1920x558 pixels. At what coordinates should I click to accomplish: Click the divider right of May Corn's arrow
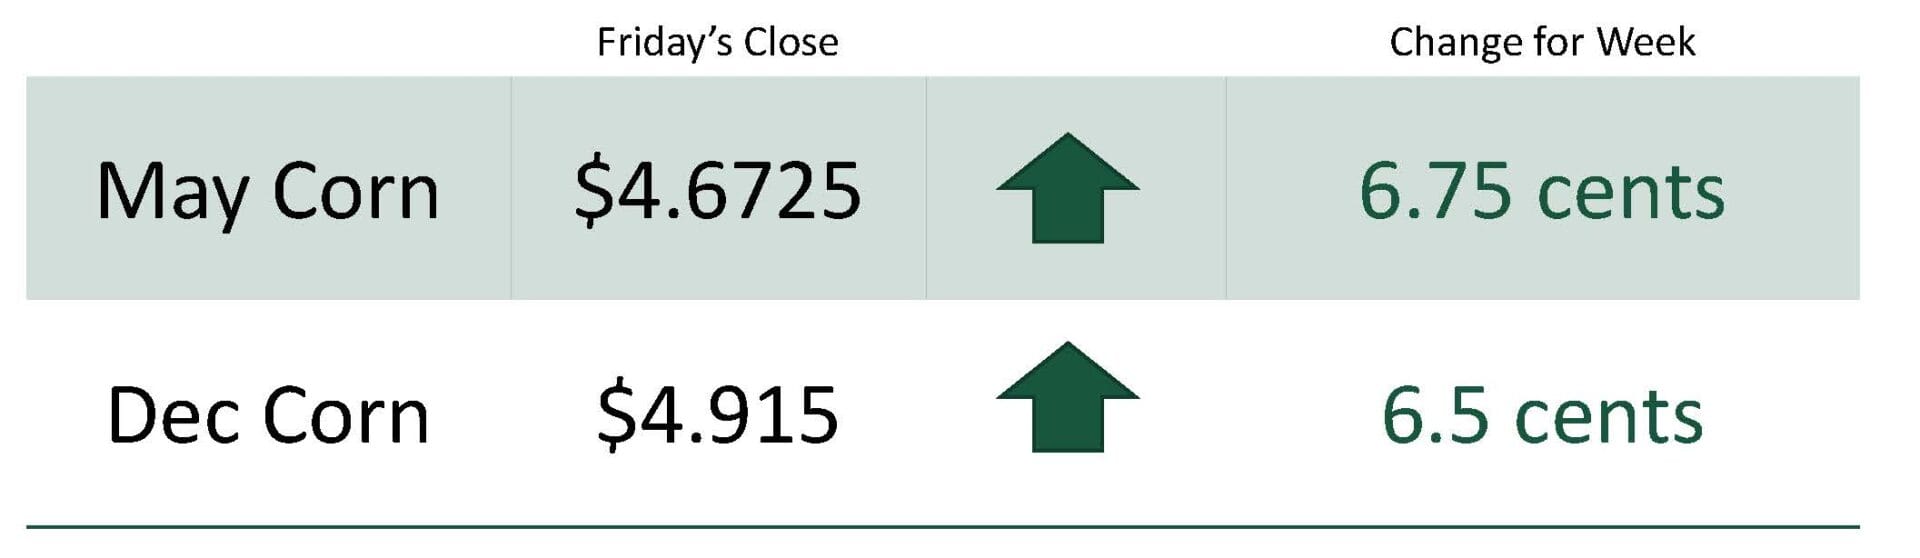click(1226, 188)
